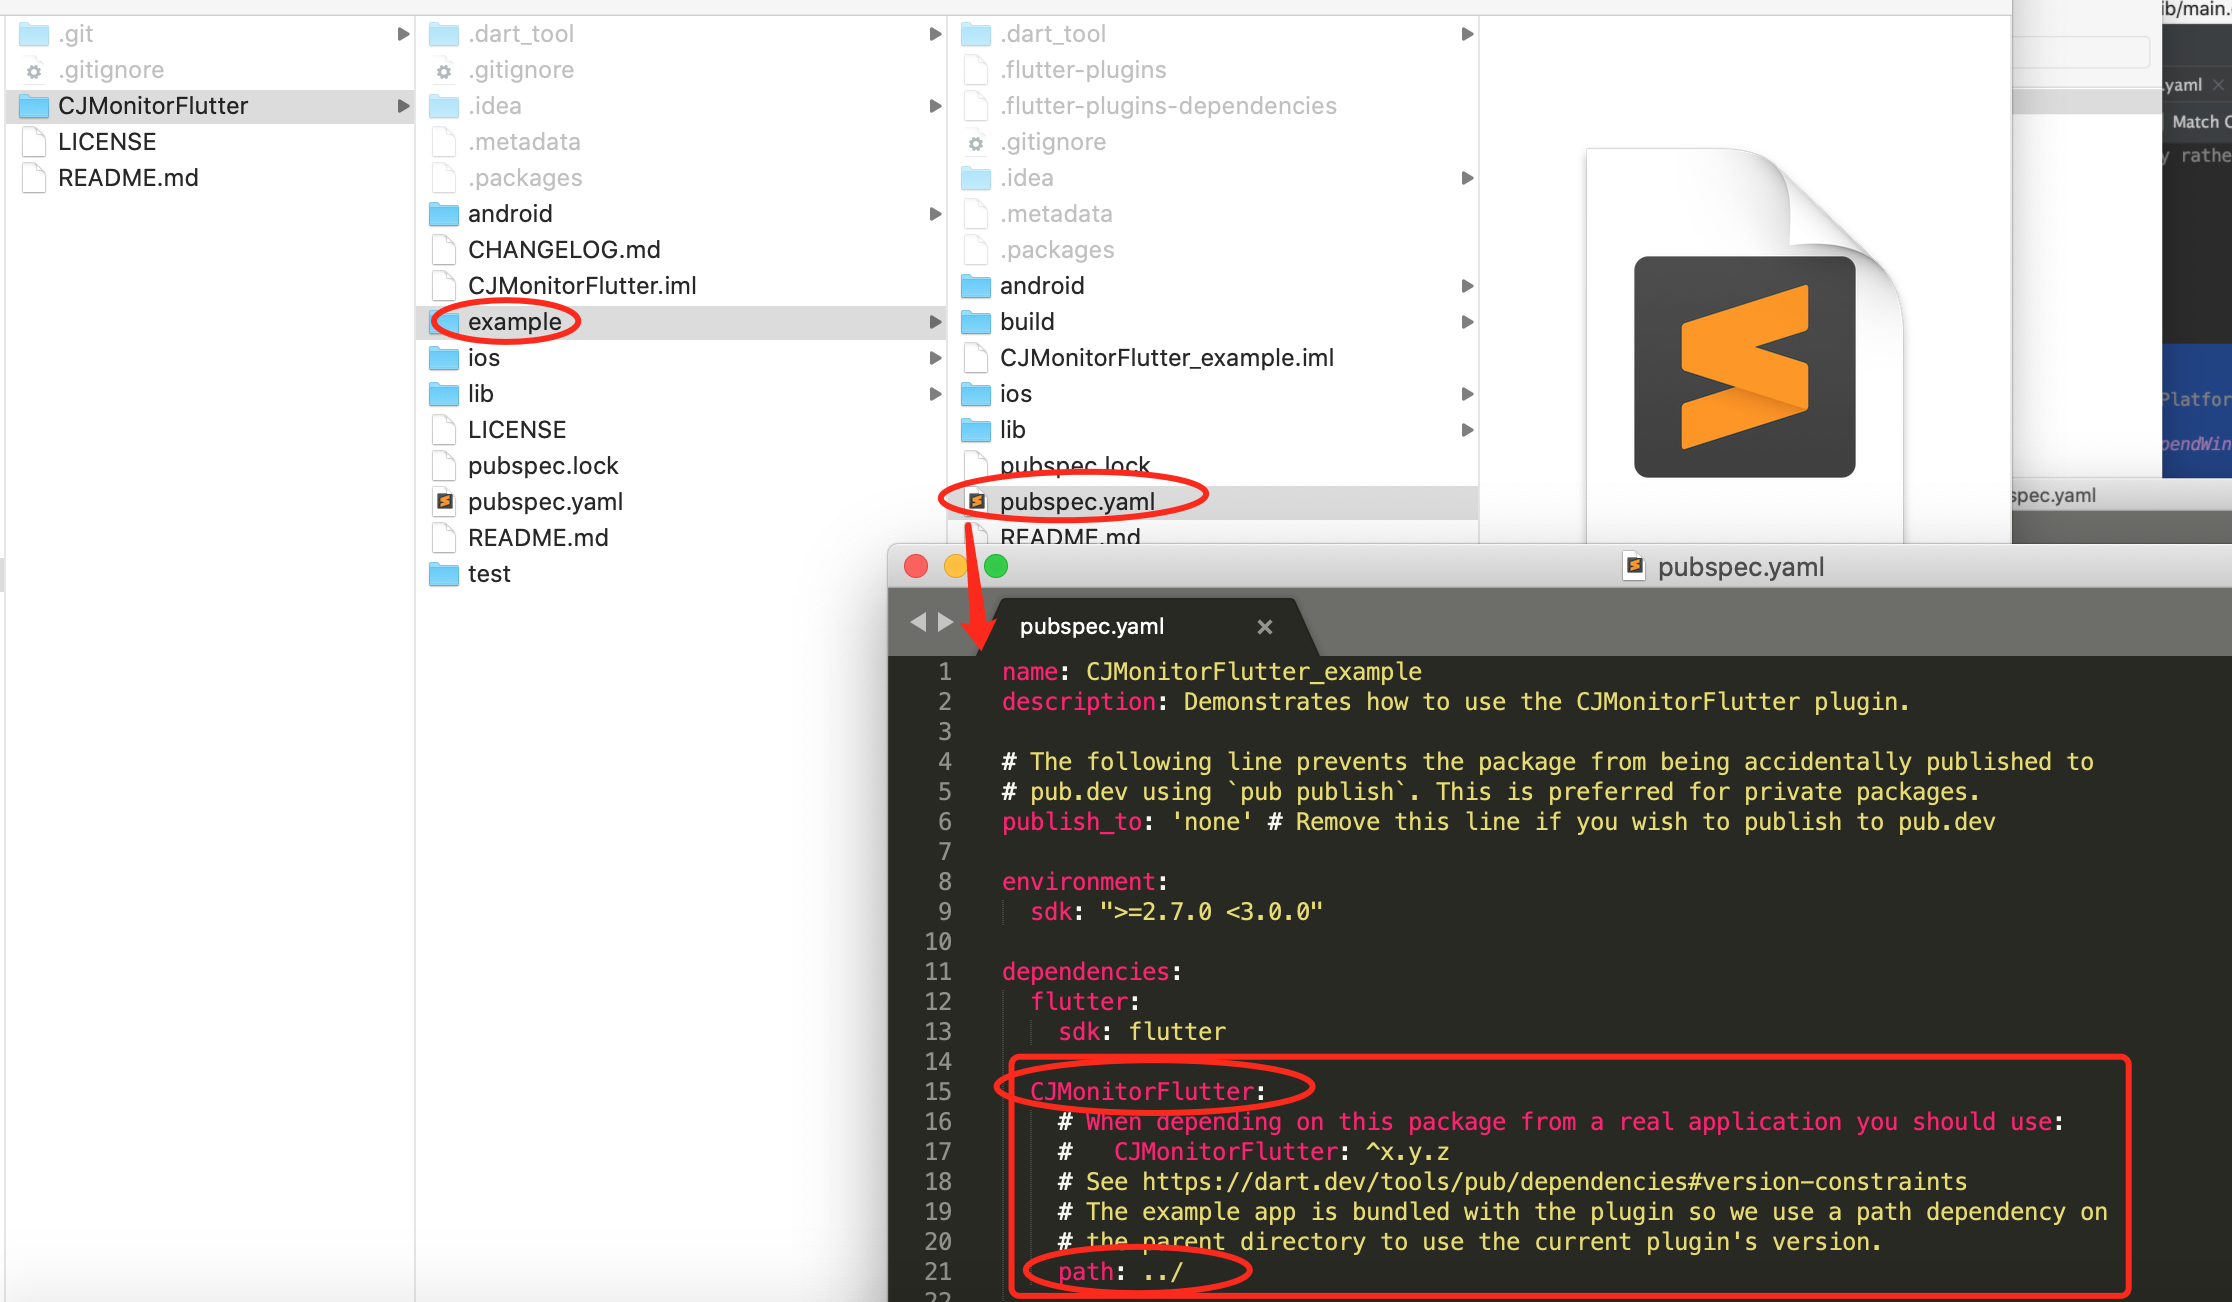The height and width of the screenshot is (1302, 2232).
Task: Close the pubspec.yaml tab in Sublime
Action: [1265, 627]
